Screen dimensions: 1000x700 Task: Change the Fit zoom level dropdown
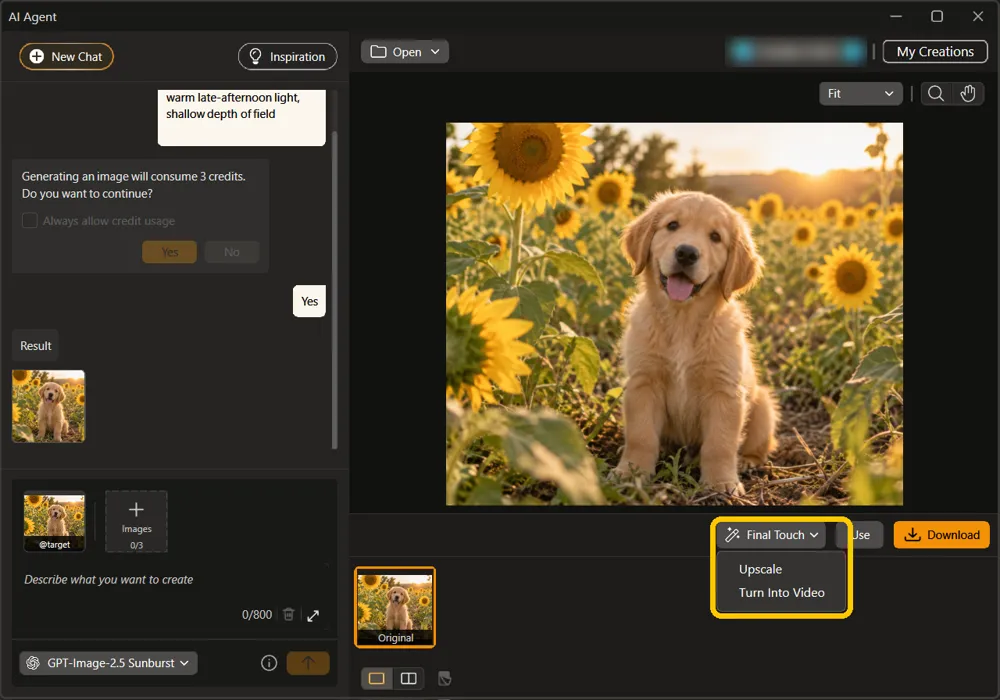(860, 94)
